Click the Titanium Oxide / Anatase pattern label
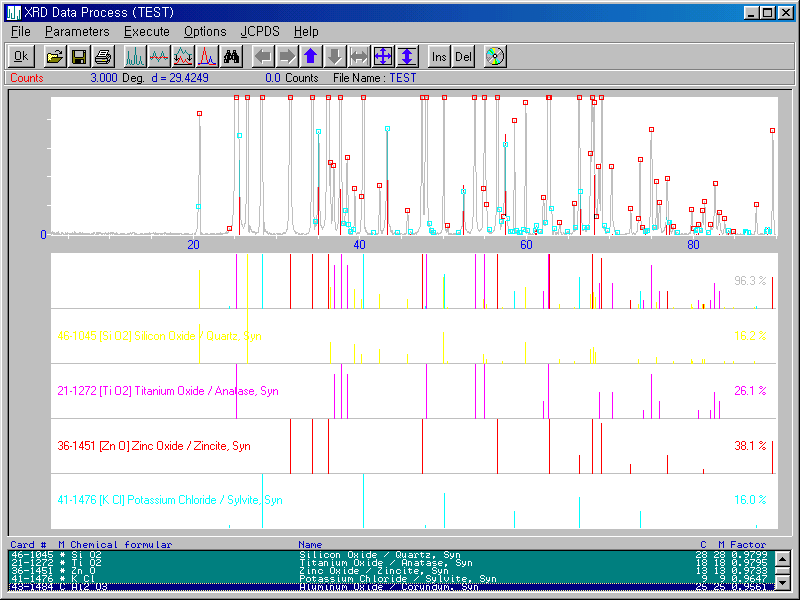 pyautogui.click(x=168, y=391)
